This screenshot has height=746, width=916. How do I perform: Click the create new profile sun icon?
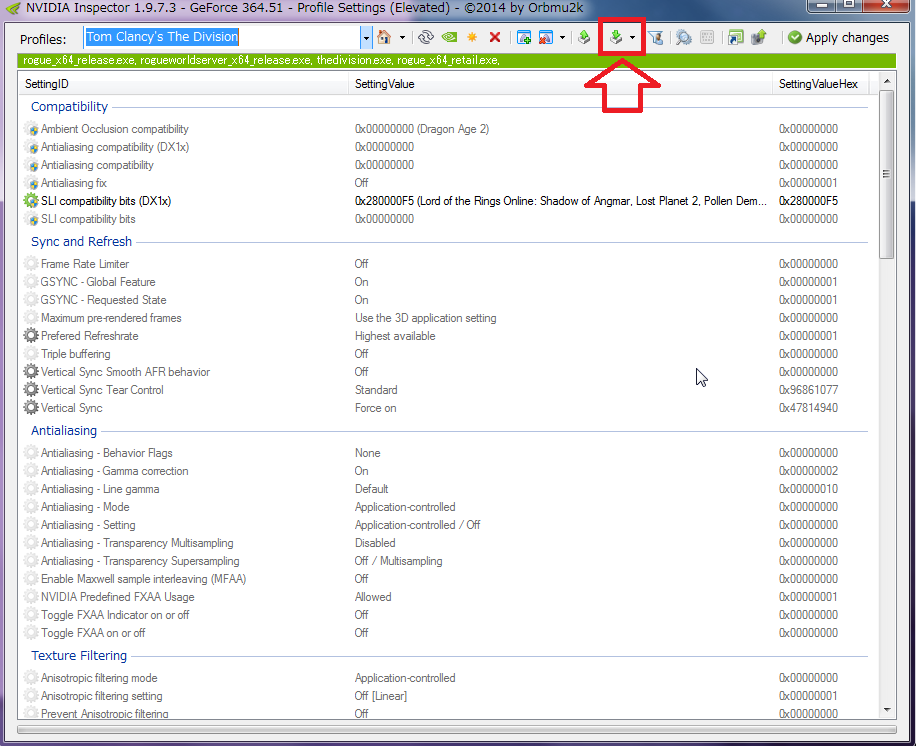(x=472, y=38)
